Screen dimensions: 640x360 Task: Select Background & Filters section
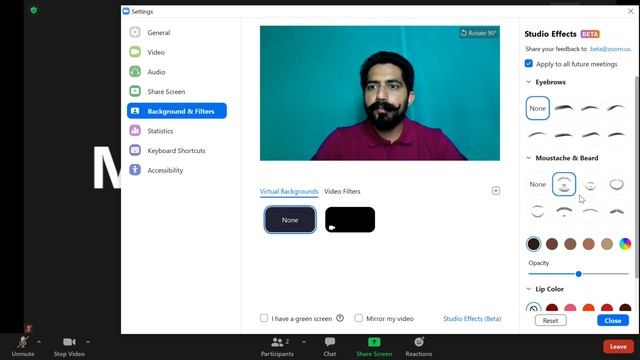[177, 111]
